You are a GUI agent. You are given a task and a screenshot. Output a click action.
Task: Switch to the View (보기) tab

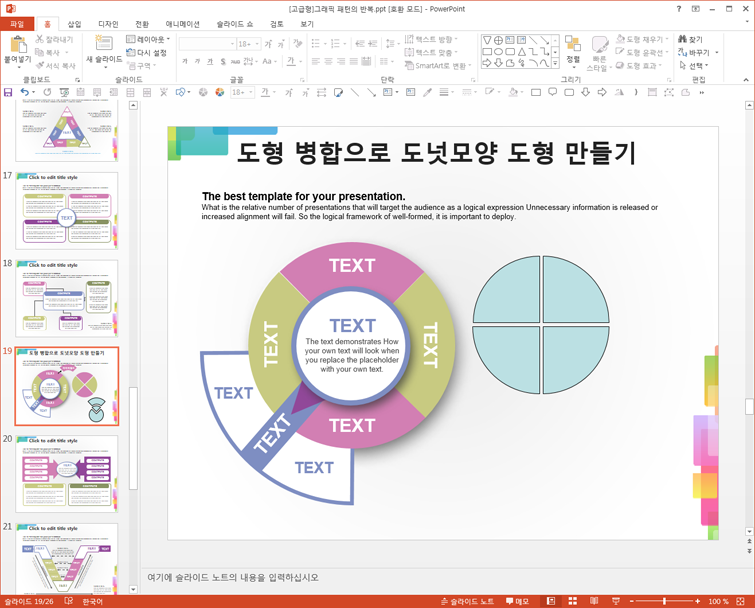(307, 24)
